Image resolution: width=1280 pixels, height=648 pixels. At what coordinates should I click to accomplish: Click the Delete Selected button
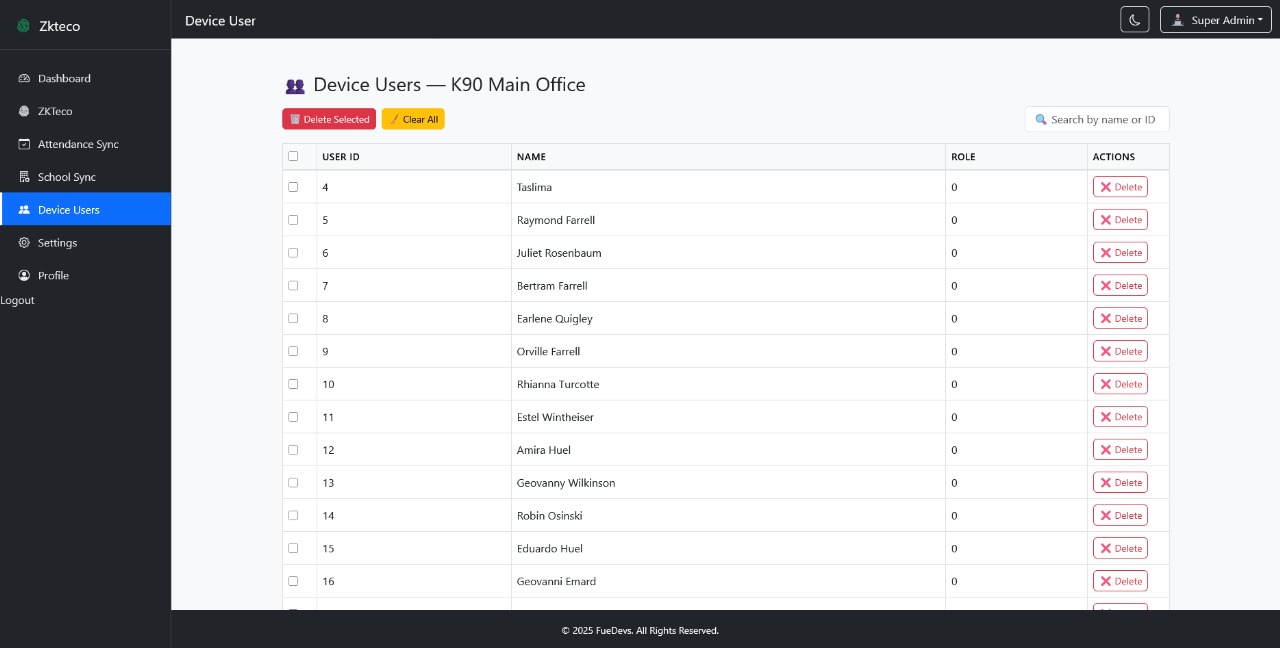[x=328, y=119]
